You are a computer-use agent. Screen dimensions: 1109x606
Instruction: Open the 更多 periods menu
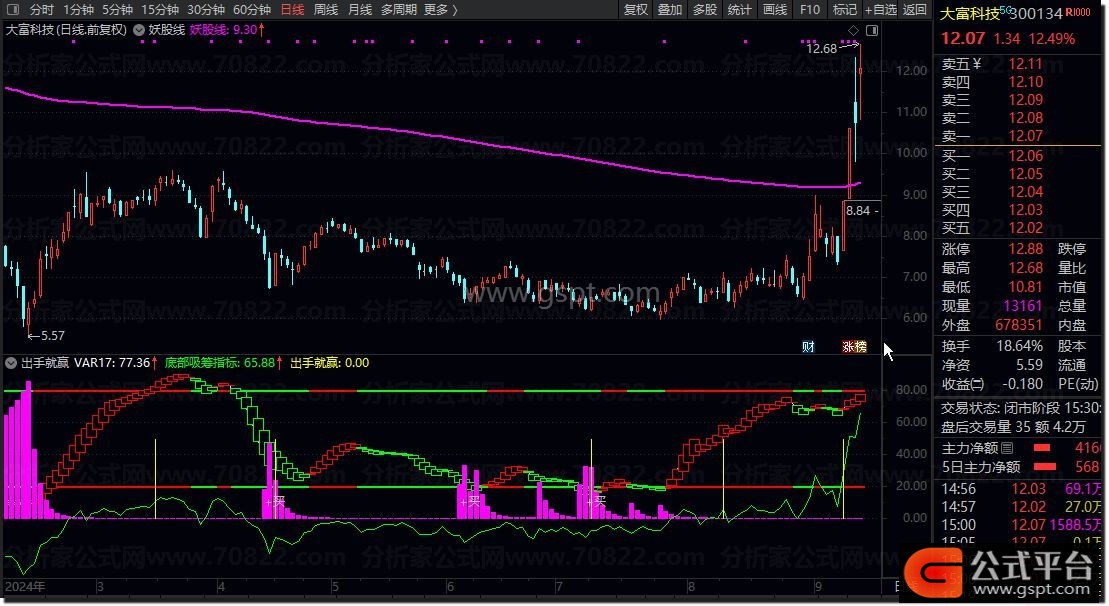click(441, 10)
